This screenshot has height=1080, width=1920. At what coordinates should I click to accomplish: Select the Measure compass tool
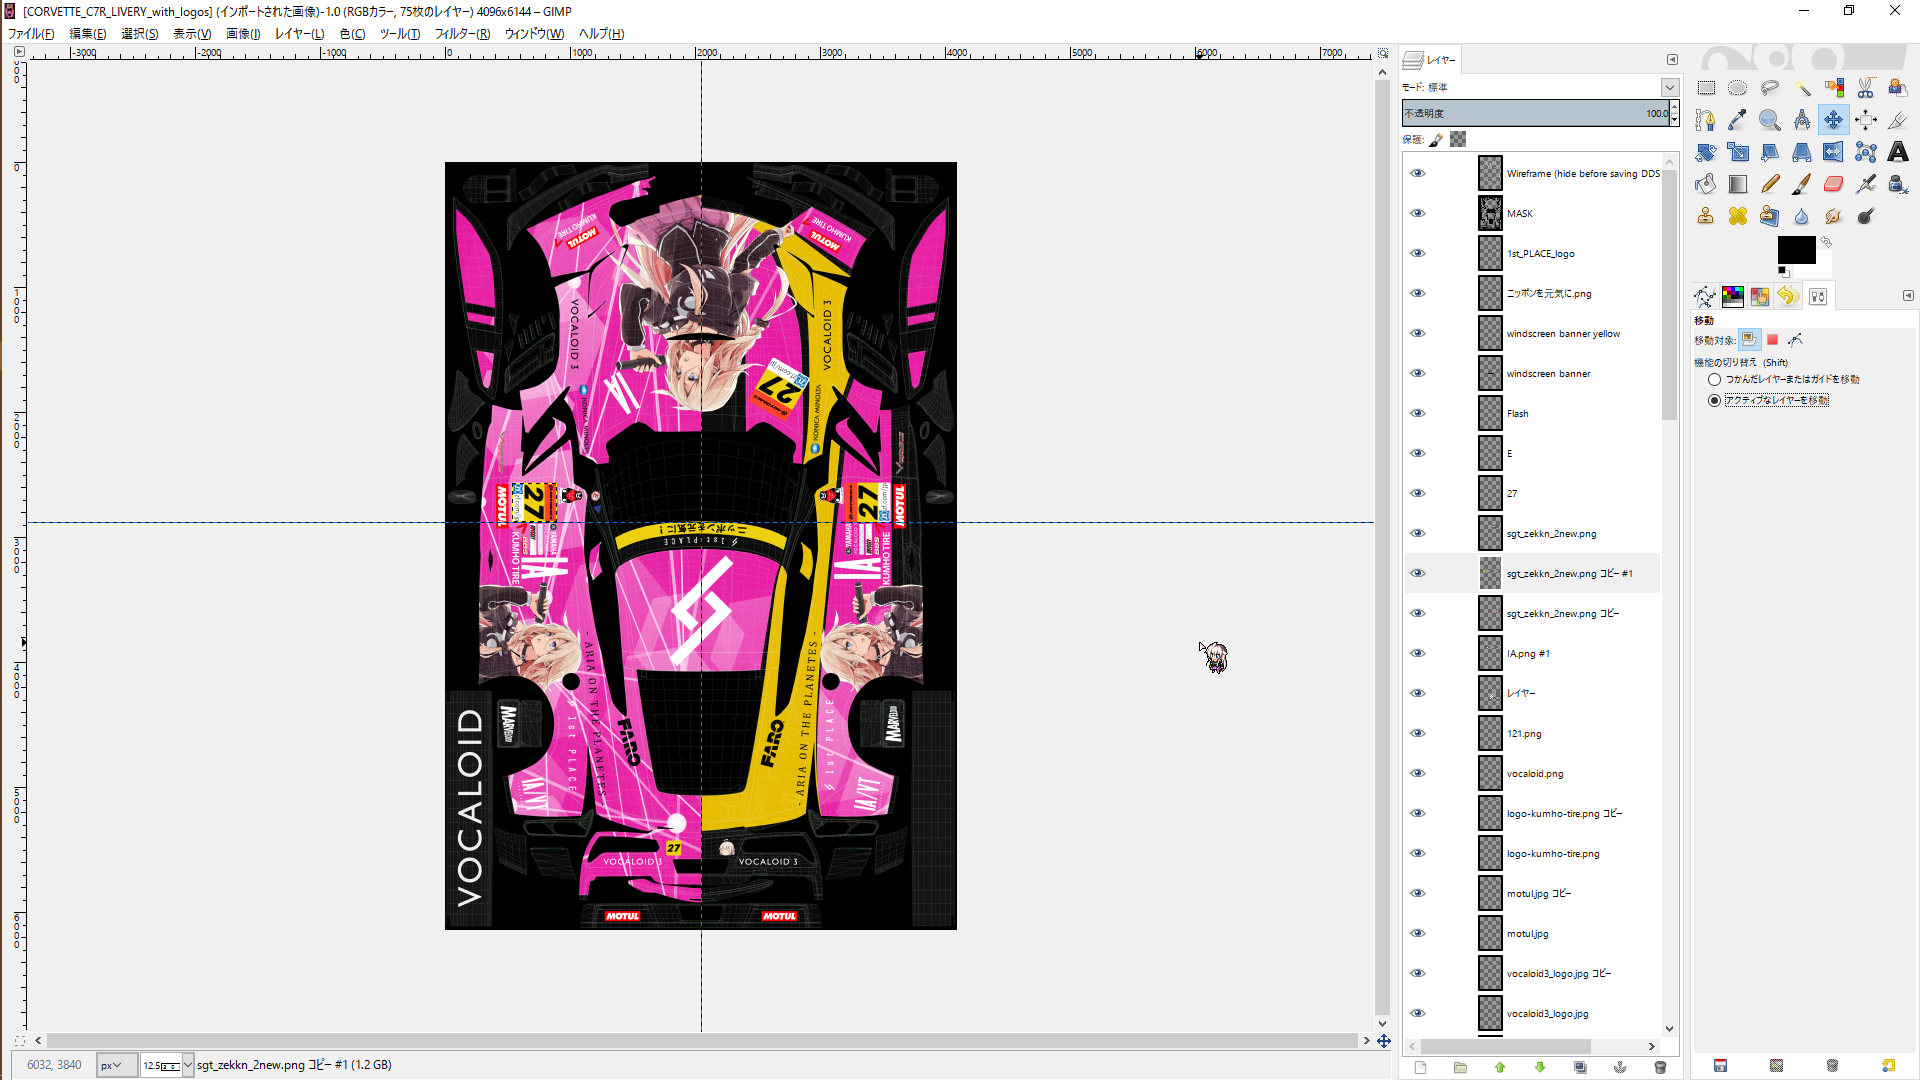[x=1802, y=120]
